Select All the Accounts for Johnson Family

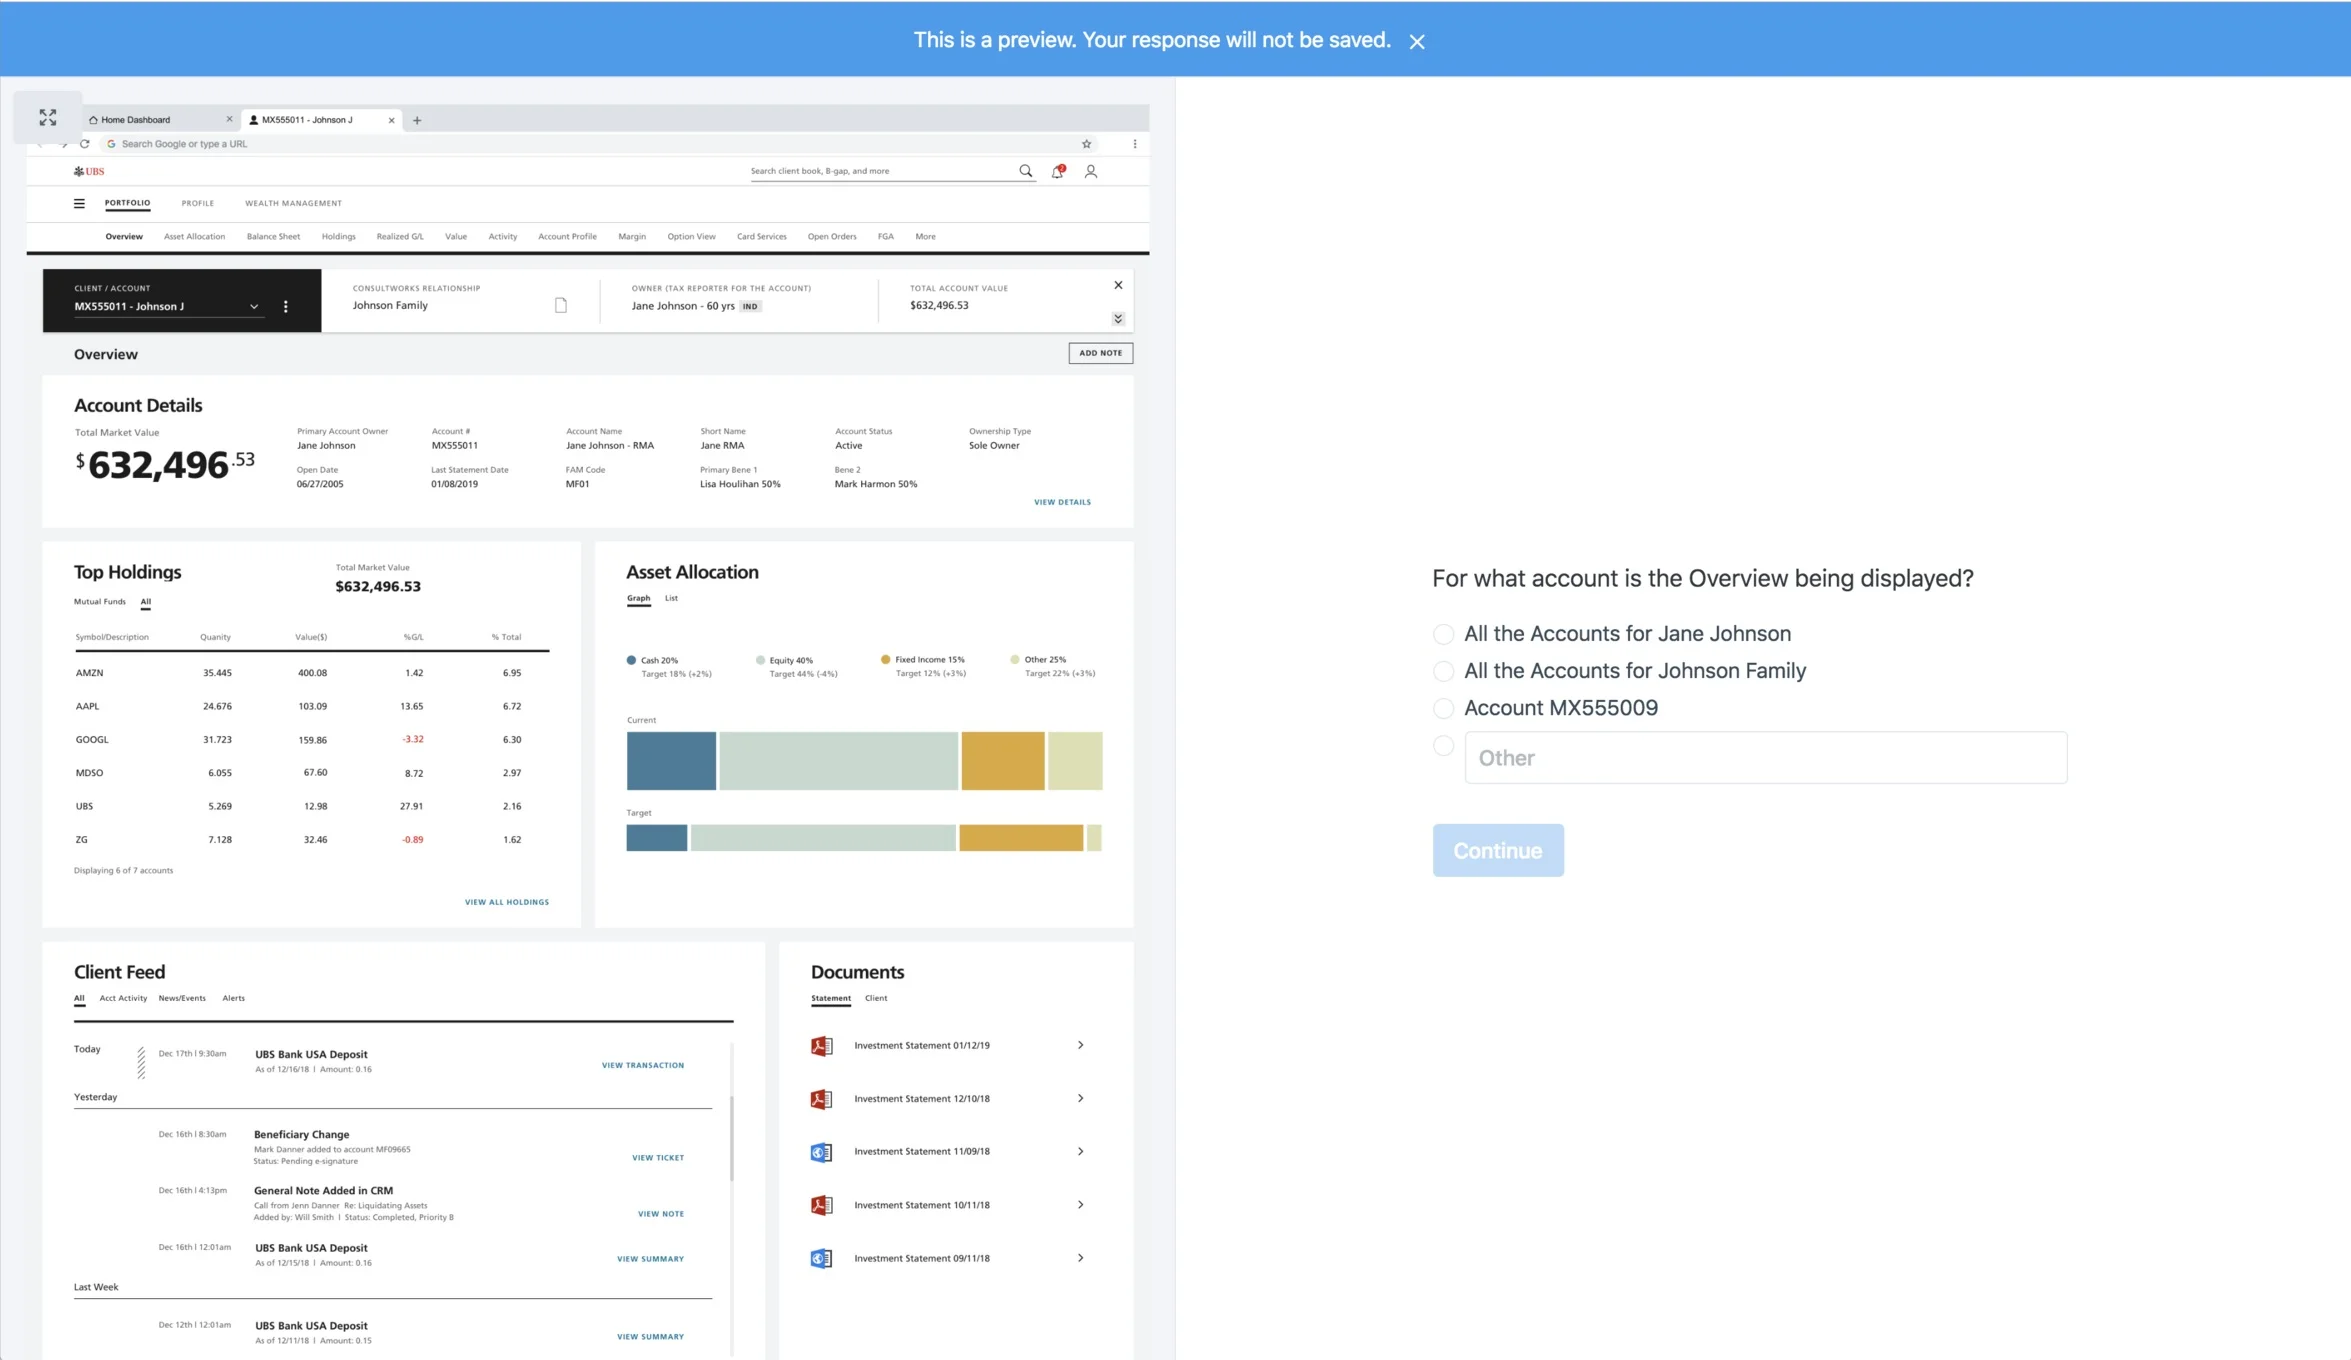[x=1443, y=671]
